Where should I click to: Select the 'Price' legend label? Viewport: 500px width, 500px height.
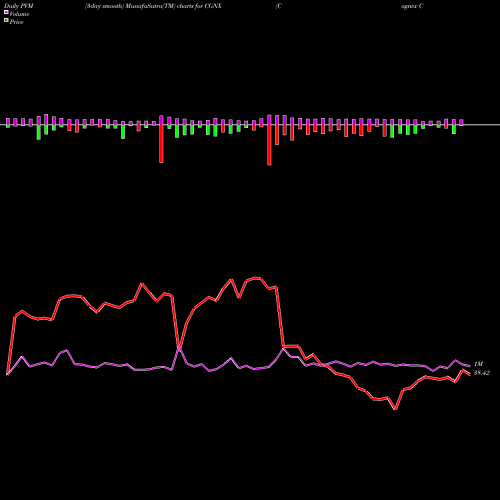coord(16,22)
